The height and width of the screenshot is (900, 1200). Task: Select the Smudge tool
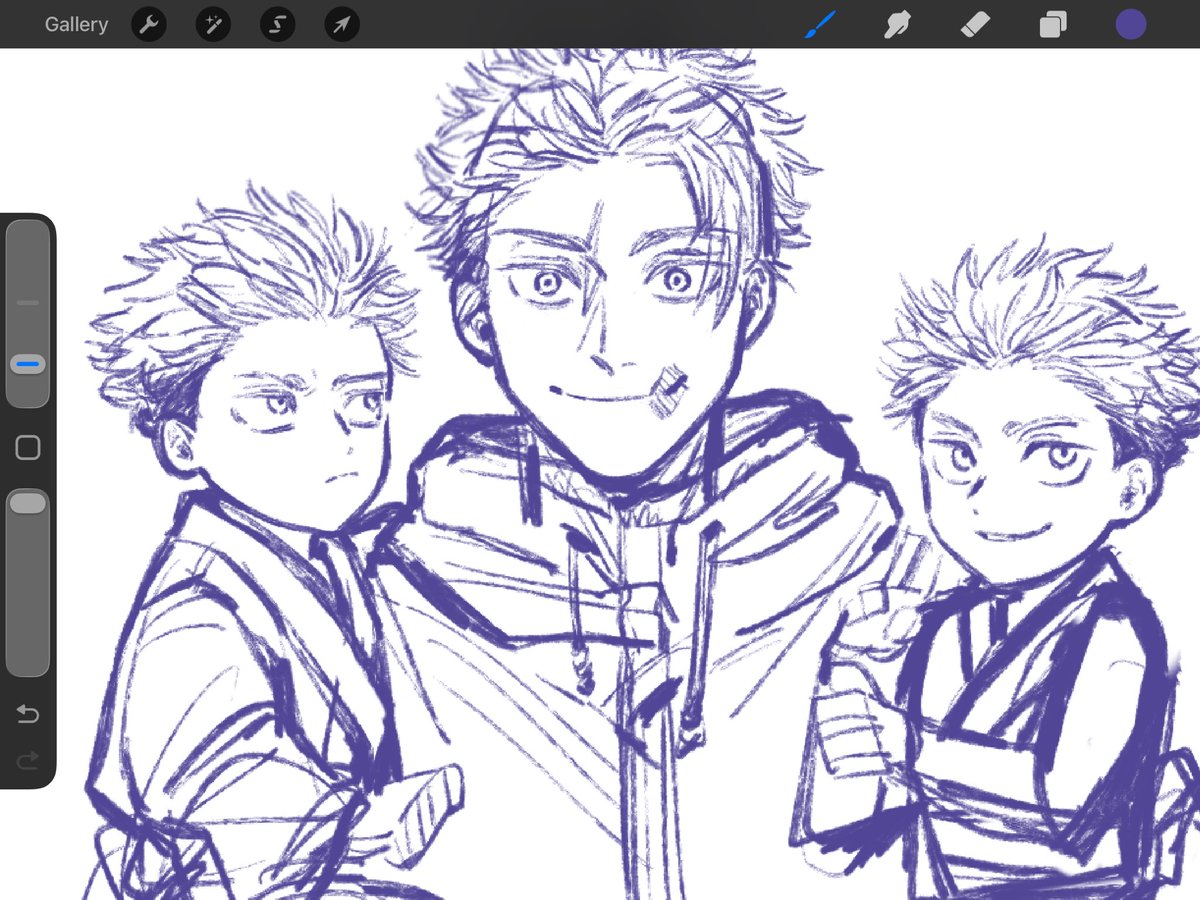897,24
